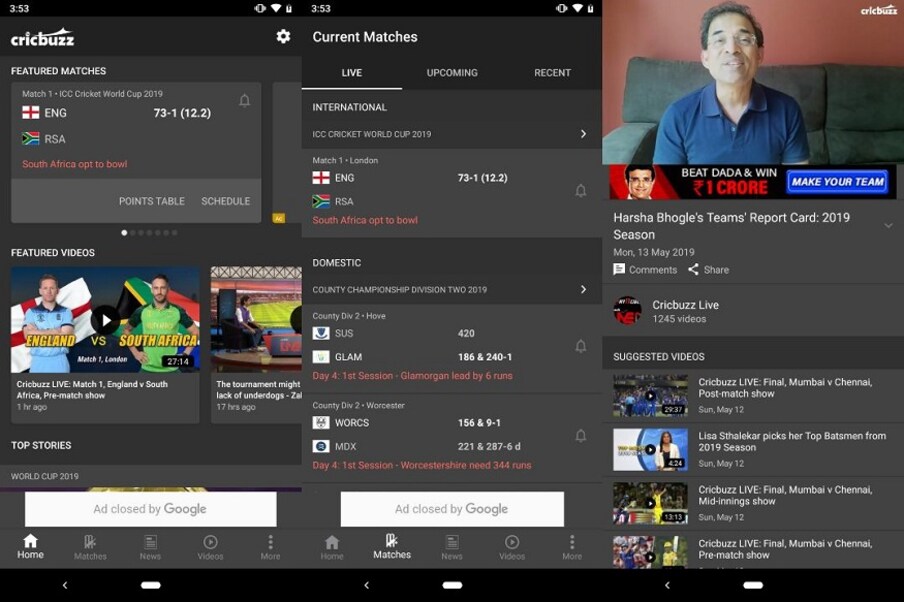Switch to the RECENT tab
Screen dimensions: 904x602
[552, 73]
